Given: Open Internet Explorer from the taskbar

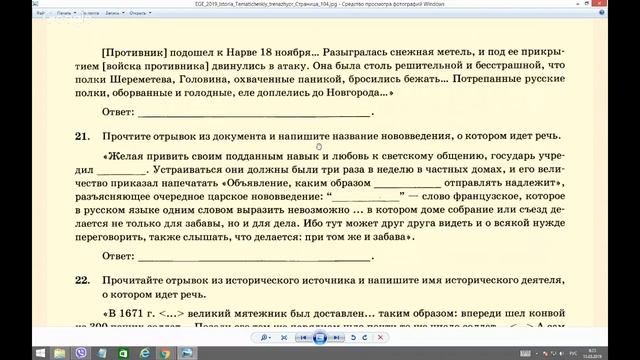Looking at the screenshot, I should [144, 353].
